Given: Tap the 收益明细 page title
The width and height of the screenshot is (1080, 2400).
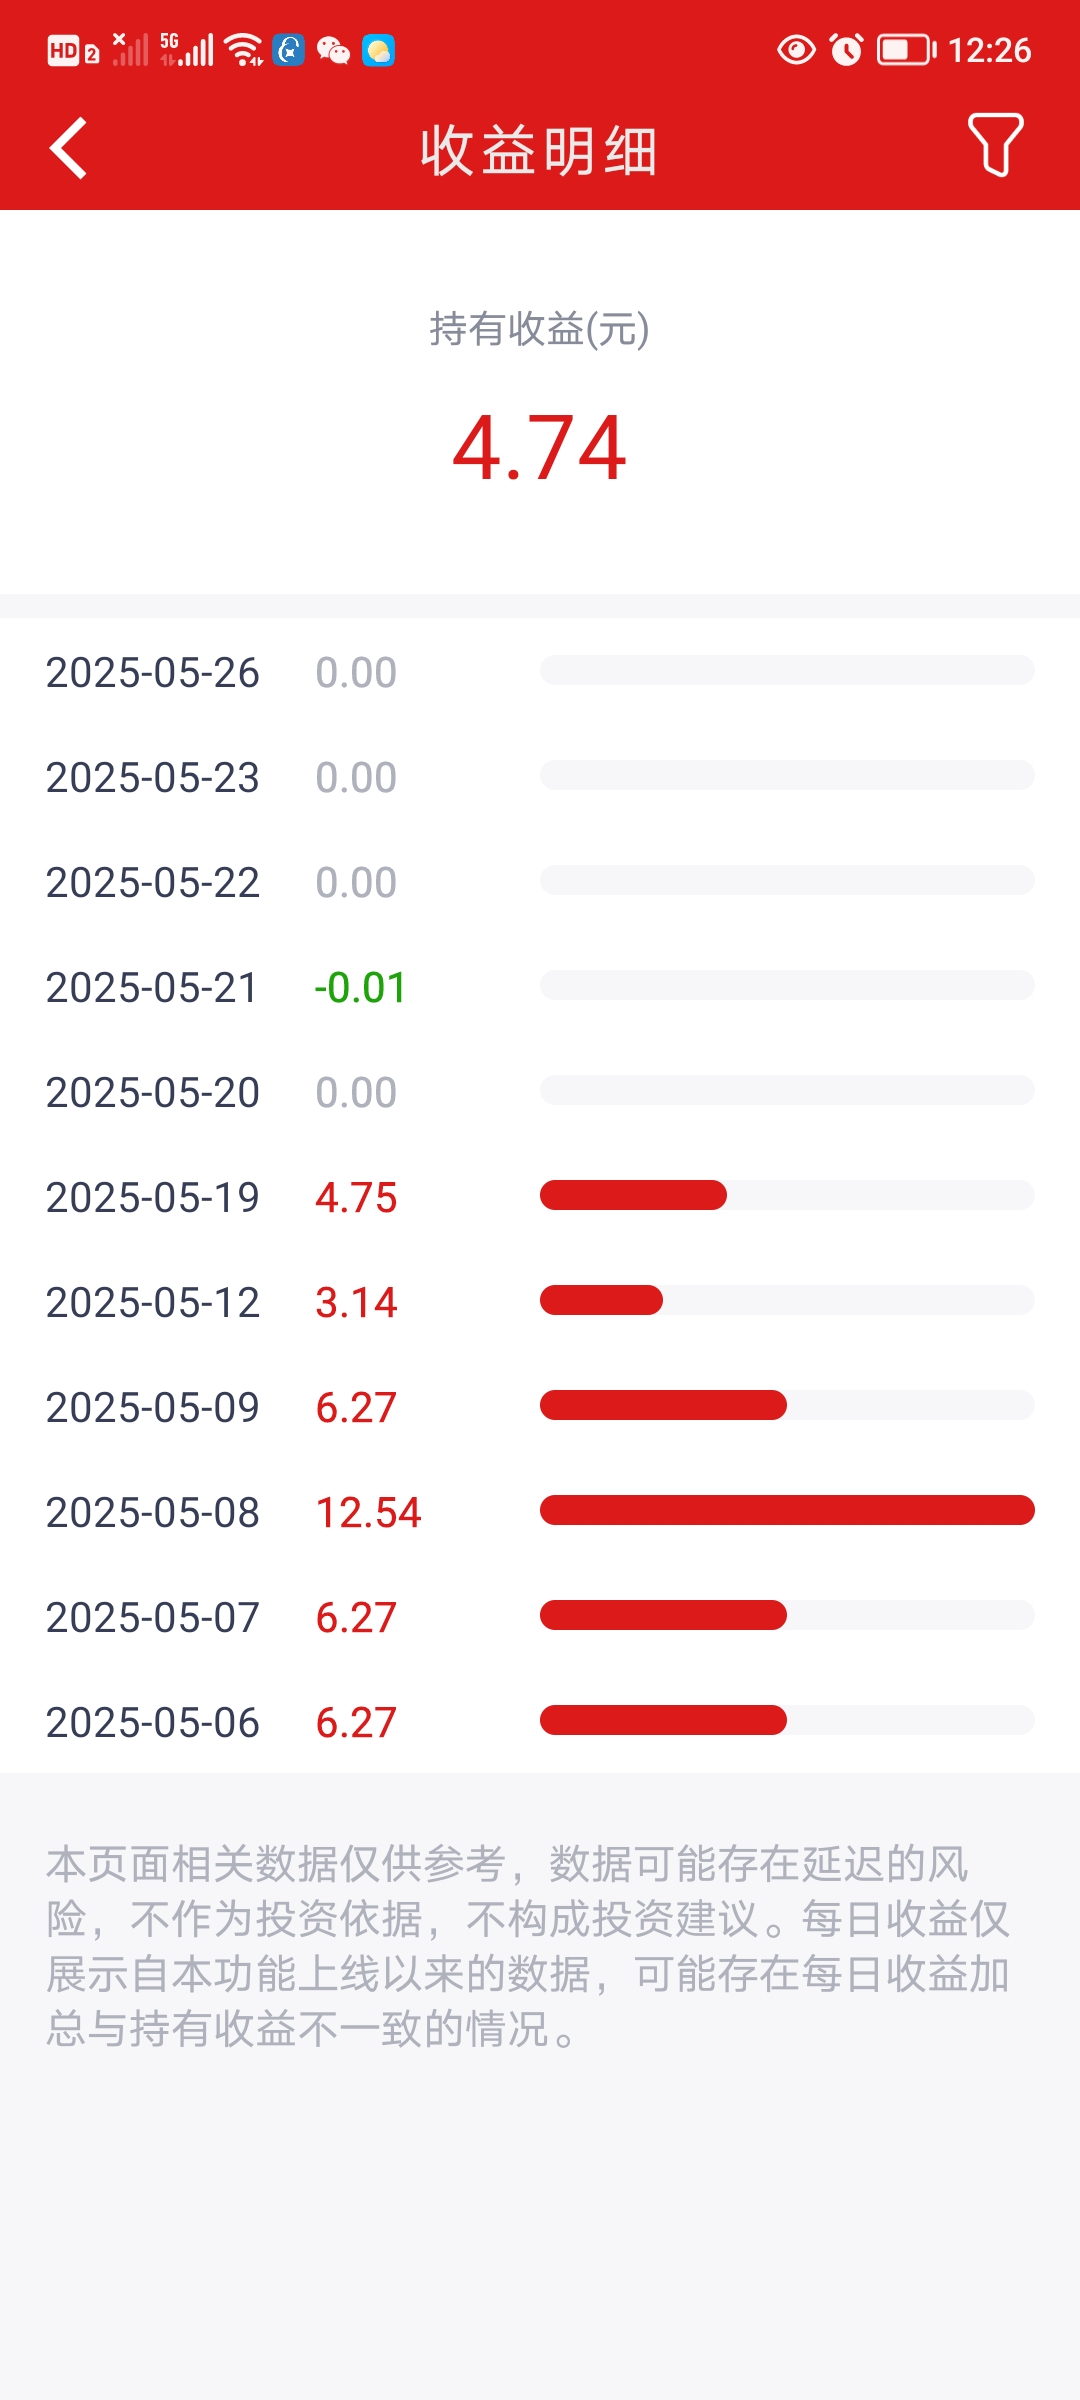Looking at the screenshot, I should tap(539, 152).
